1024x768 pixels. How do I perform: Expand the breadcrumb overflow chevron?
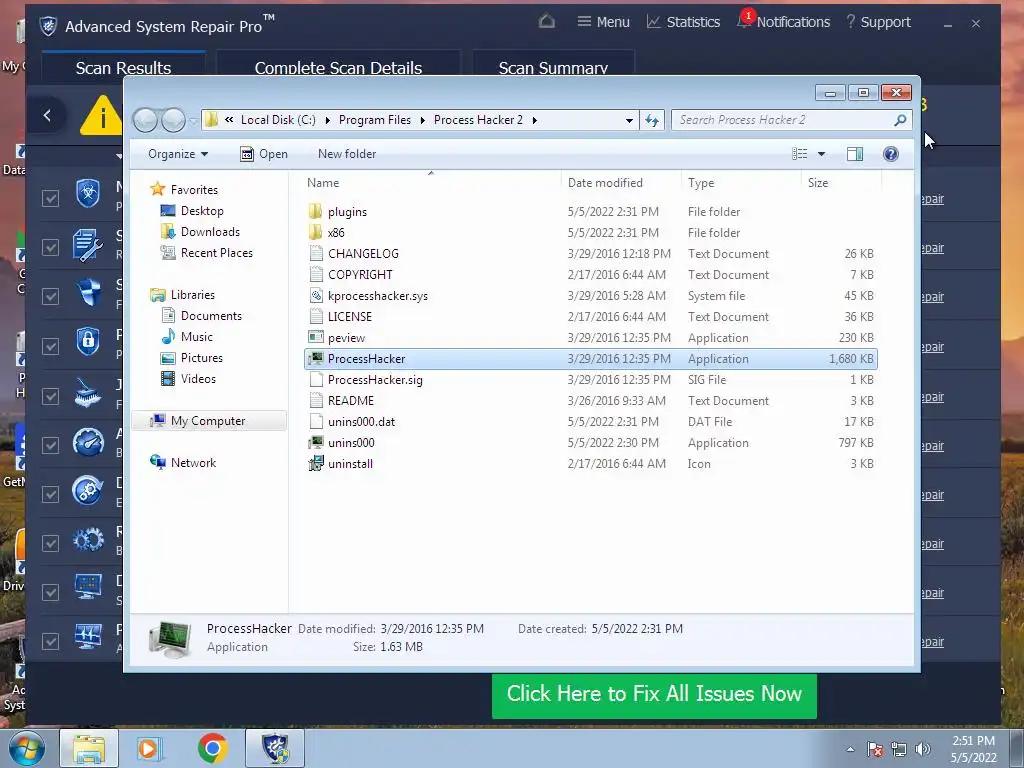[x=229, y=120]
